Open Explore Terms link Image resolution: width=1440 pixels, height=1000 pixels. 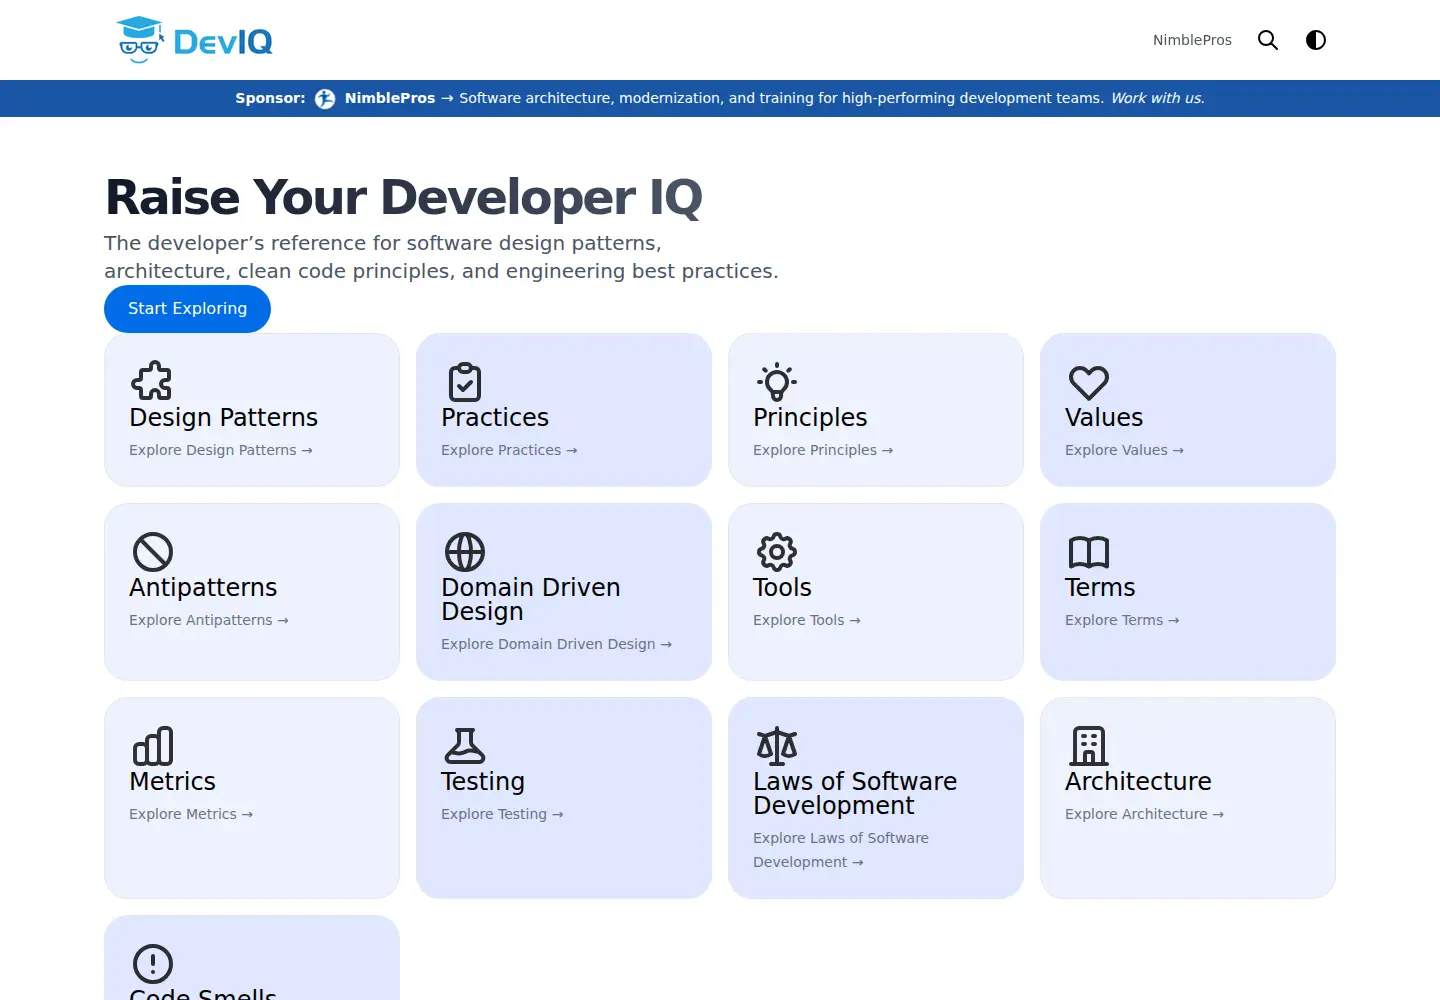point(1122,620)
